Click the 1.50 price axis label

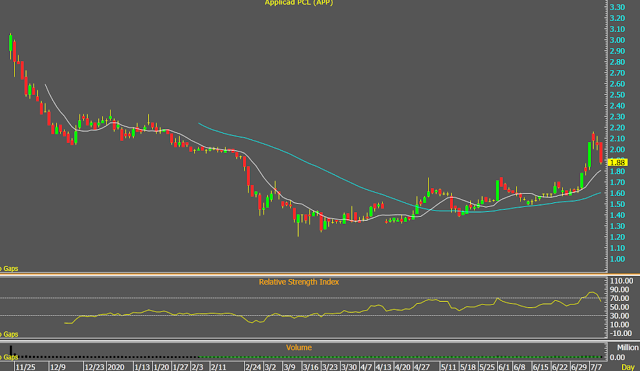click(617, 204)
